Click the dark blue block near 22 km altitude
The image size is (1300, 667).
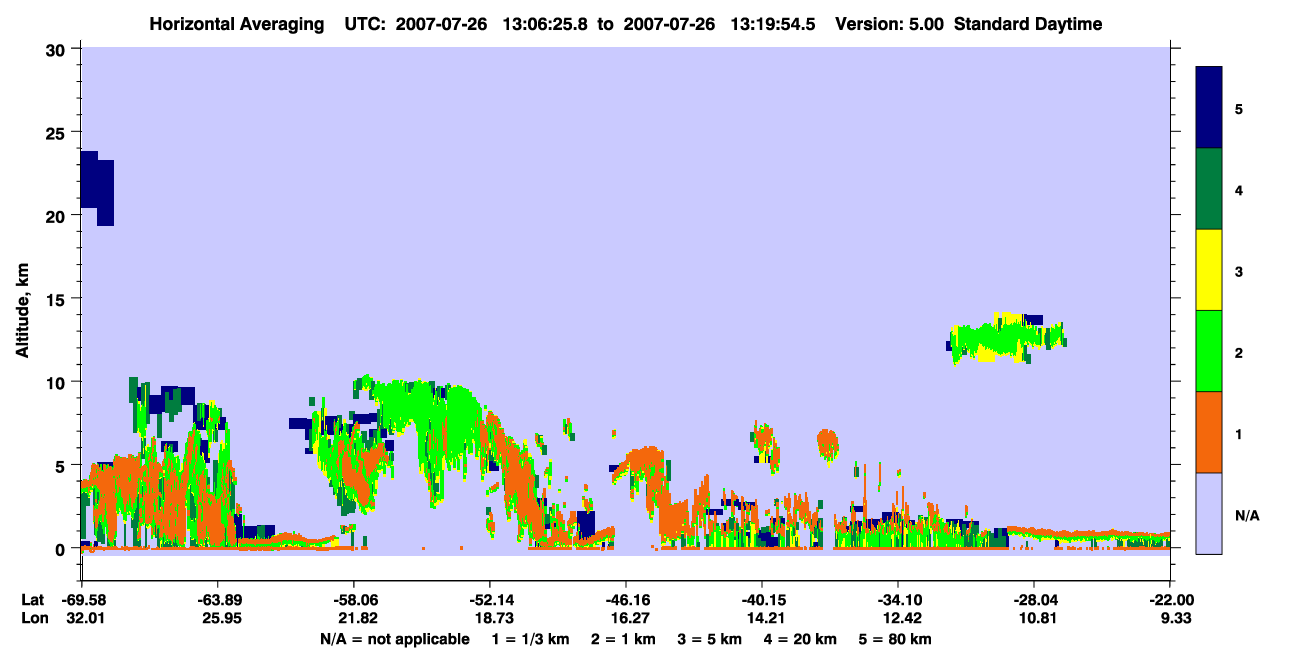[97, 186]
